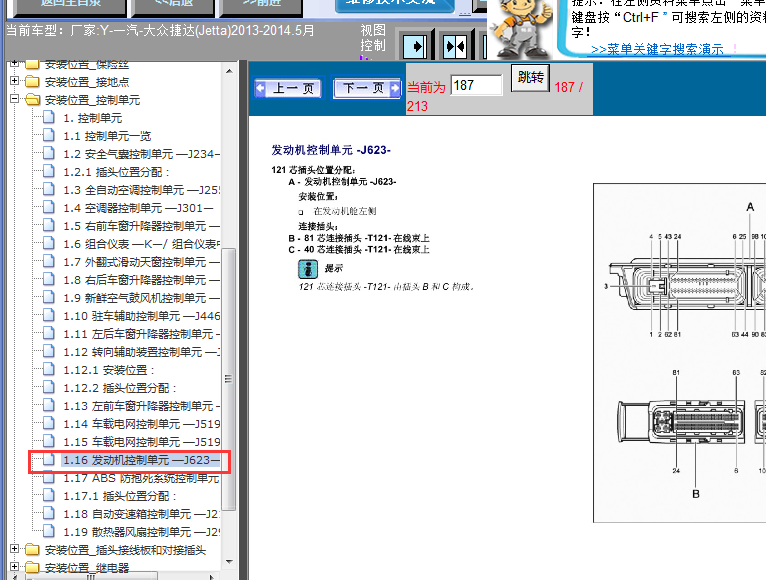Go to next page with 下一页
Screen dimensions: 766x580
[x=367, y=88]
